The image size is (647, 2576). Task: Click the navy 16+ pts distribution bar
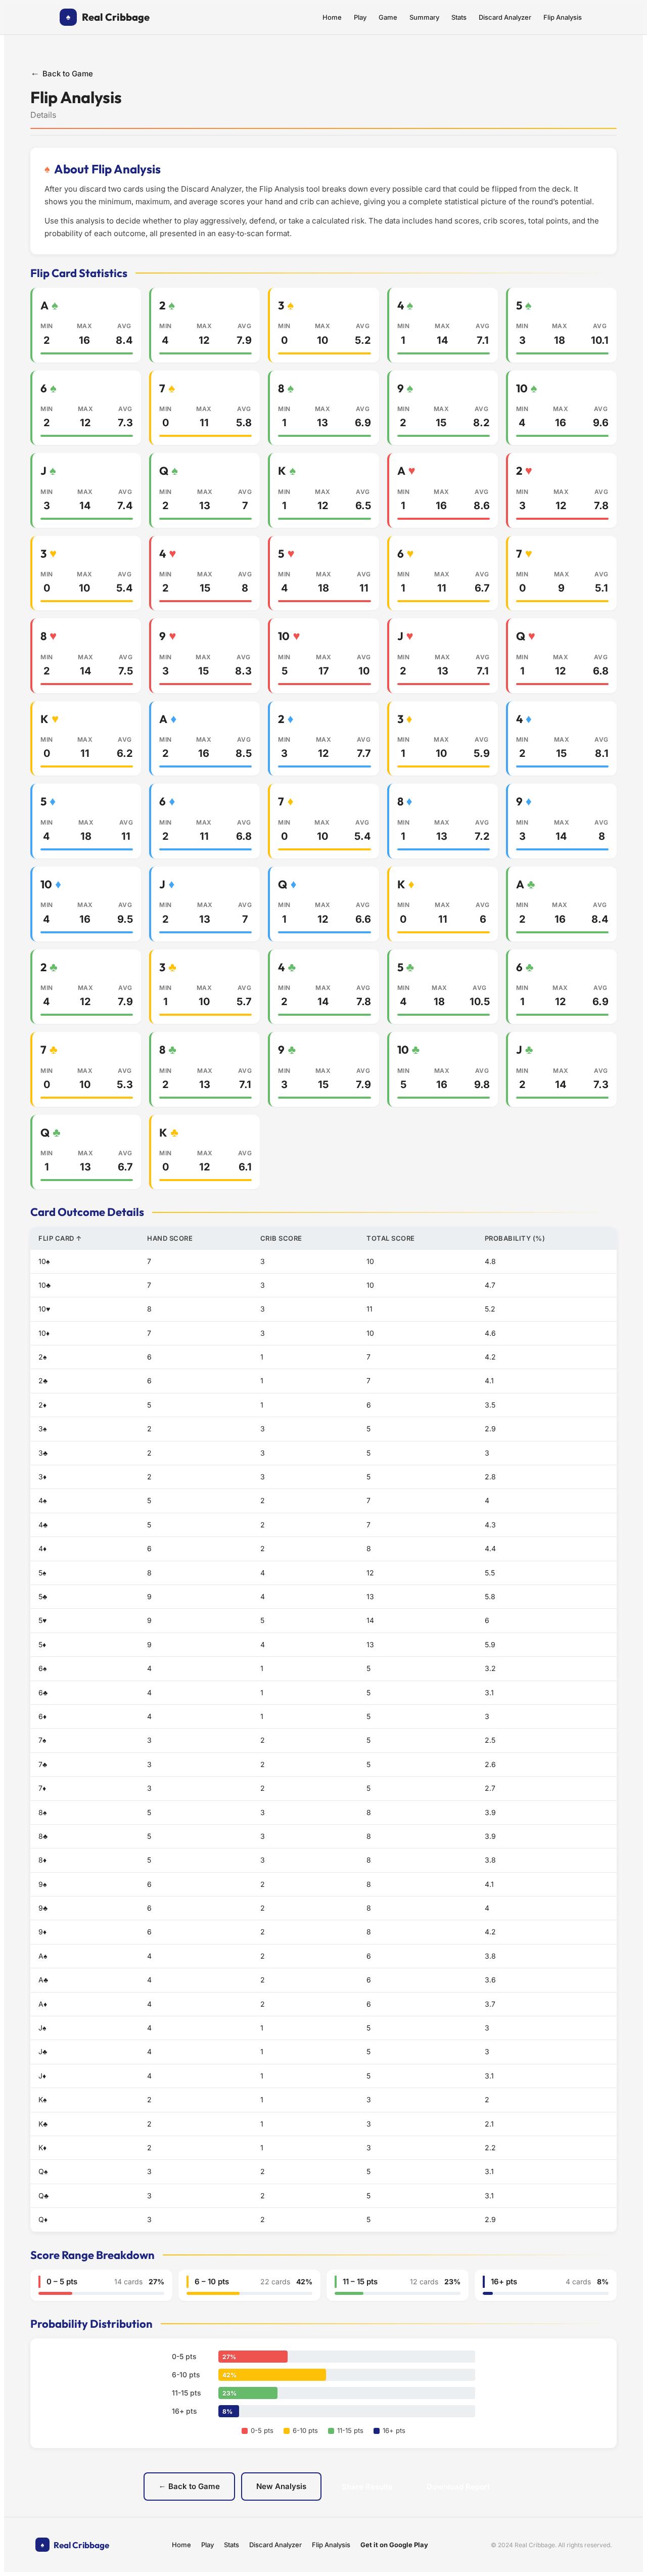pos(228,2411)
